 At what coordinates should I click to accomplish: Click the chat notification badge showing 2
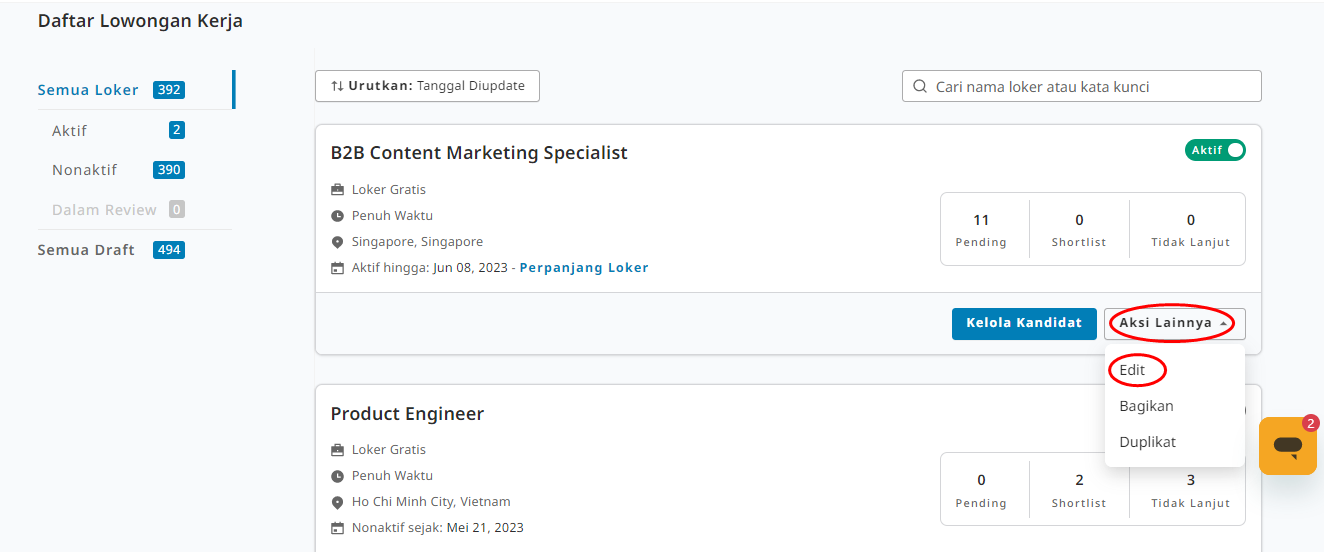point(1311,423)
